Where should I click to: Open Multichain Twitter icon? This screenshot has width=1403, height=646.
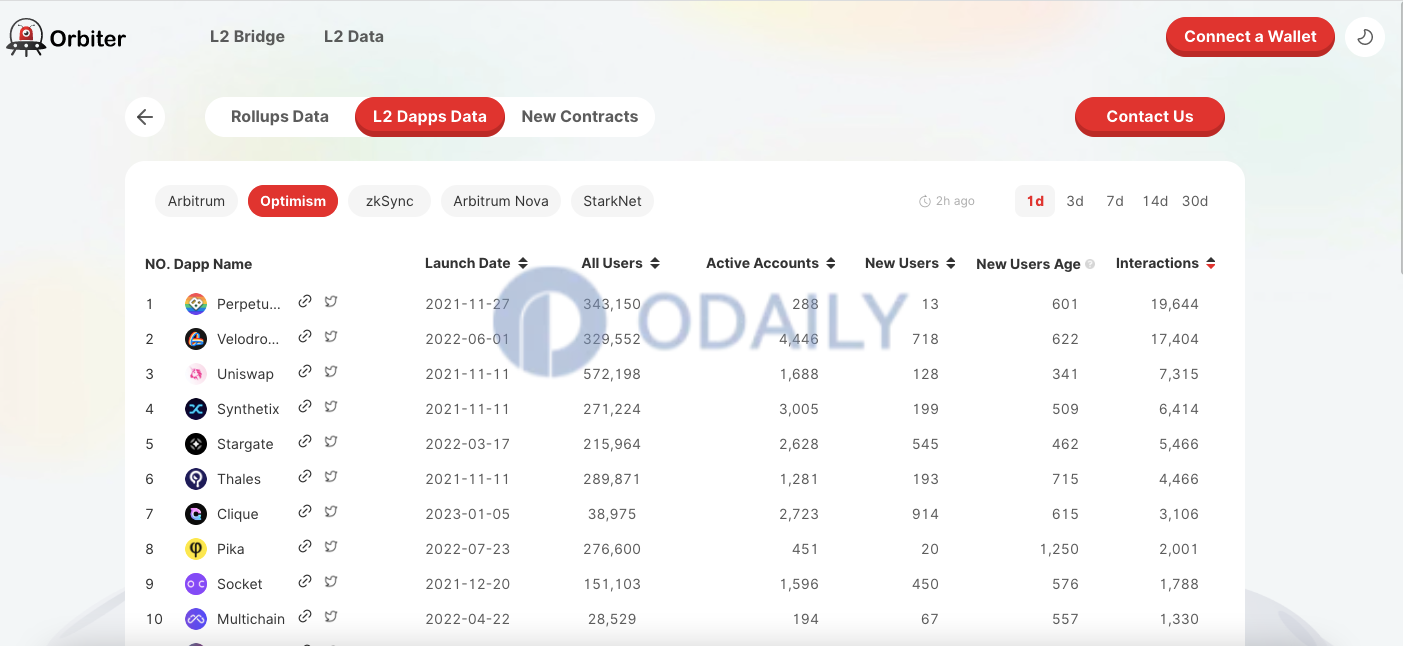[x=331, y=616]
